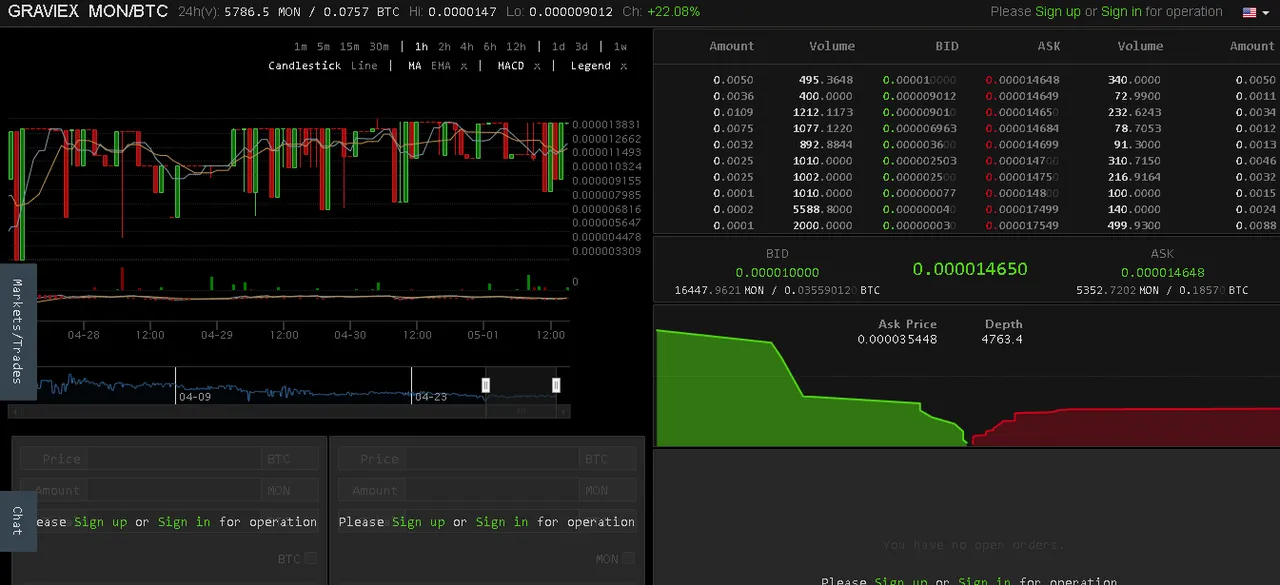Hide MACD with the x beside it
Image resolution: width=1280 pixels, height=585 pixels.
(x=537, y=66)
